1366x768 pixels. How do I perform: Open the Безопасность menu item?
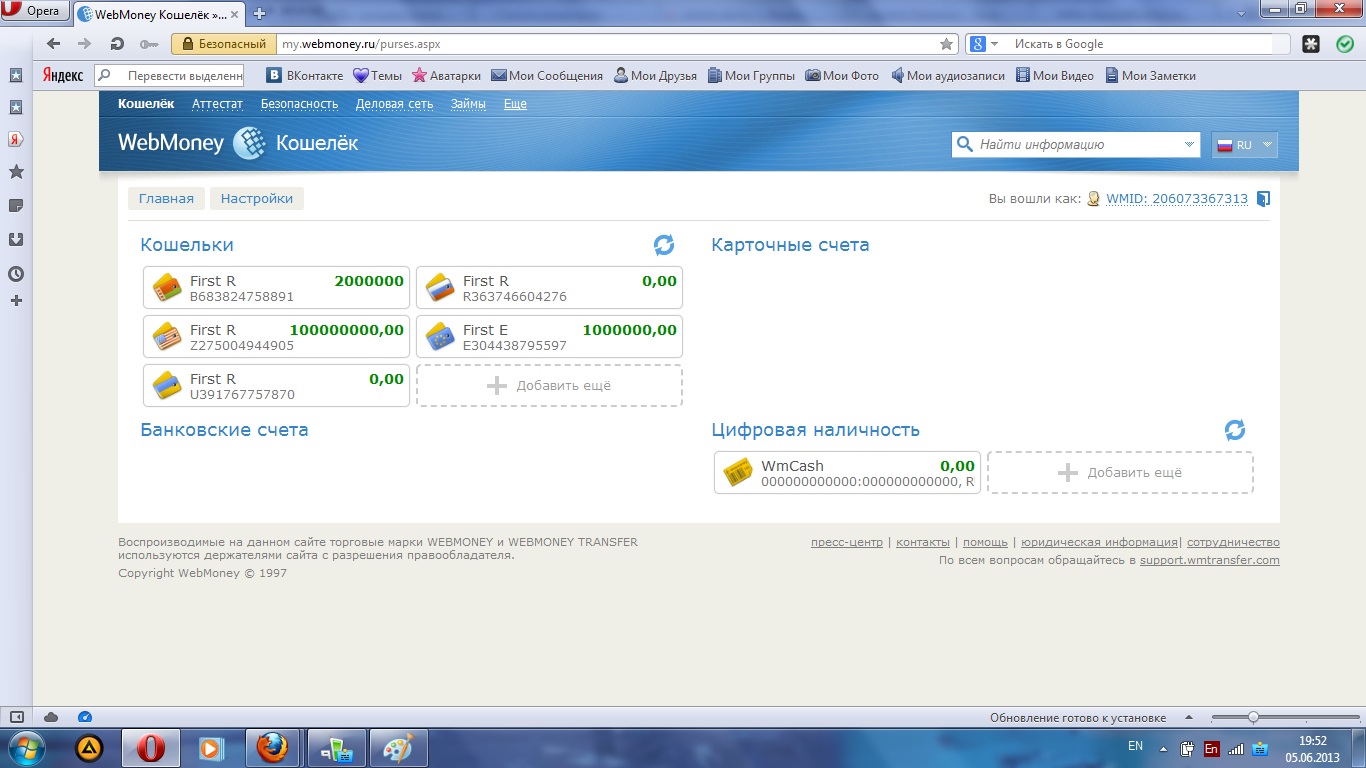299,104
